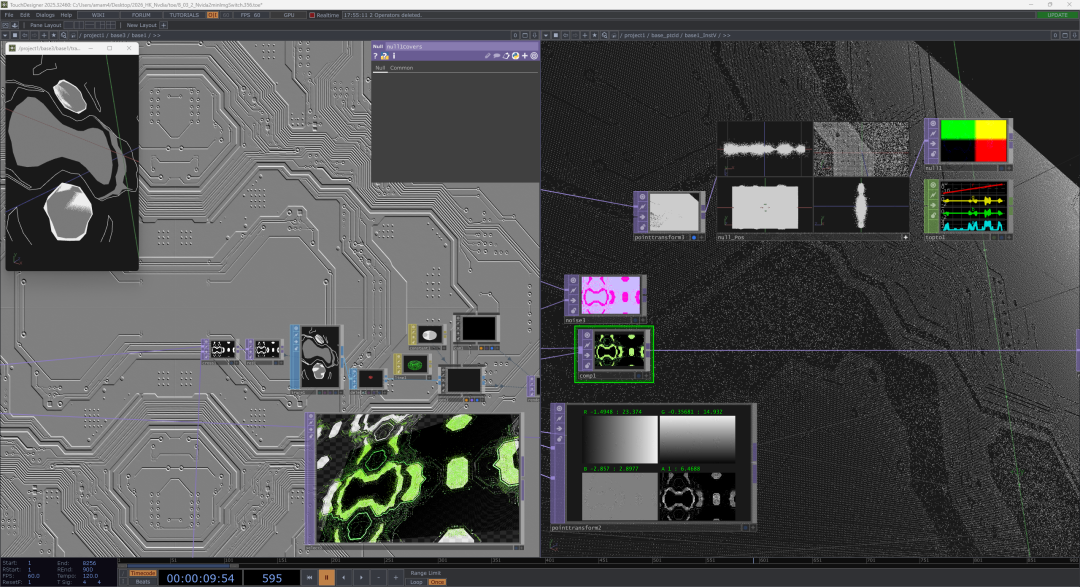Open the right pane type dropdown arrow
Viewport: 1080px width, 587px height.
click(x=546, y=35)
